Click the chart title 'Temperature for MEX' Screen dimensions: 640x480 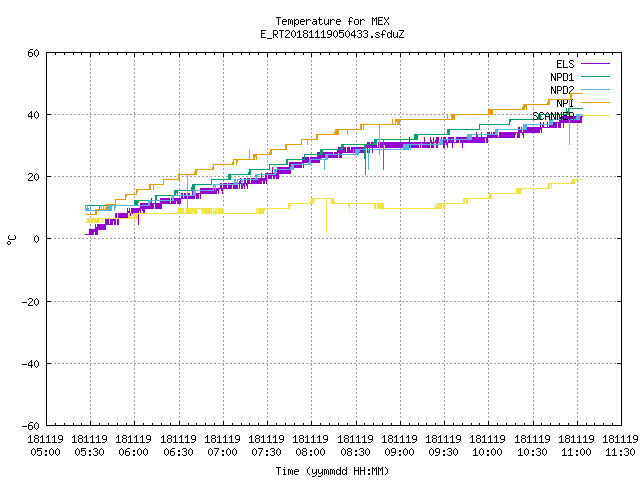point(332,21)
